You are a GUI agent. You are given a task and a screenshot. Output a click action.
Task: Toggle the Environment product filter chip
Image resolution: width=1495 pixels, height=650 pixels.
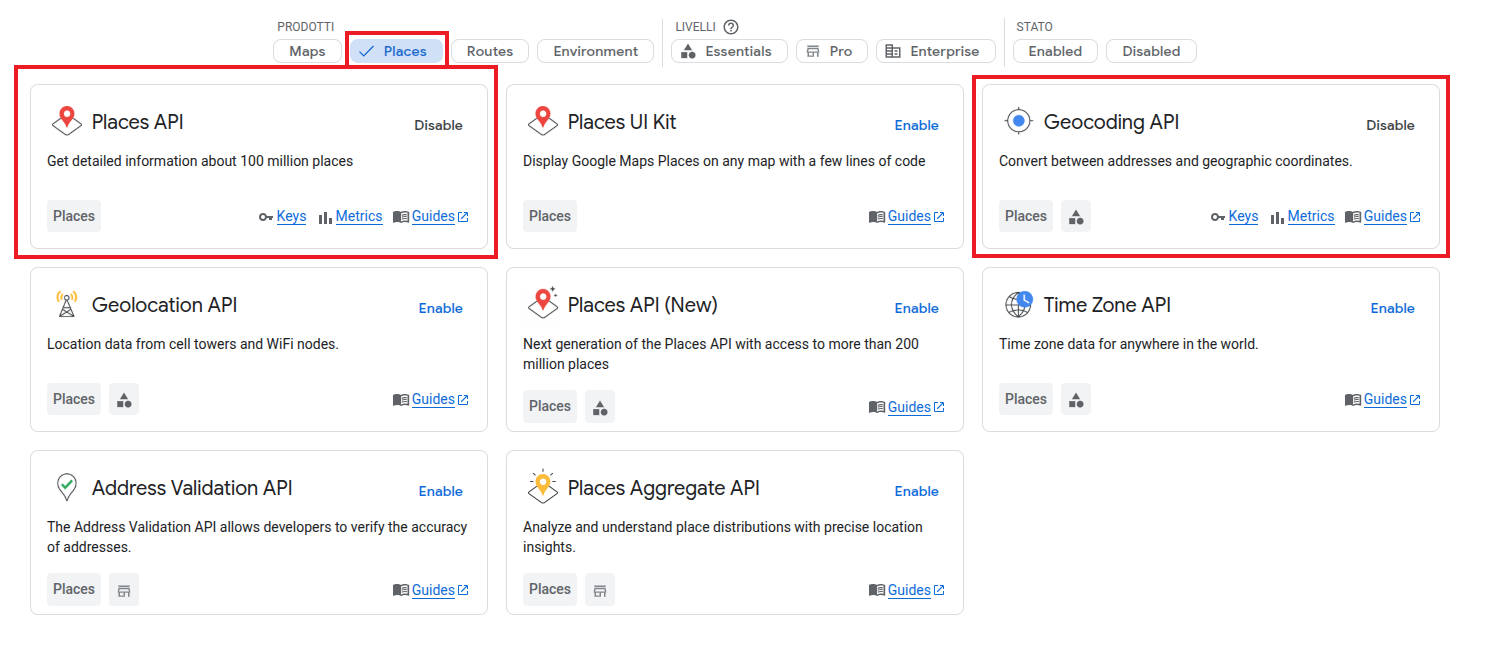(596, 51)
